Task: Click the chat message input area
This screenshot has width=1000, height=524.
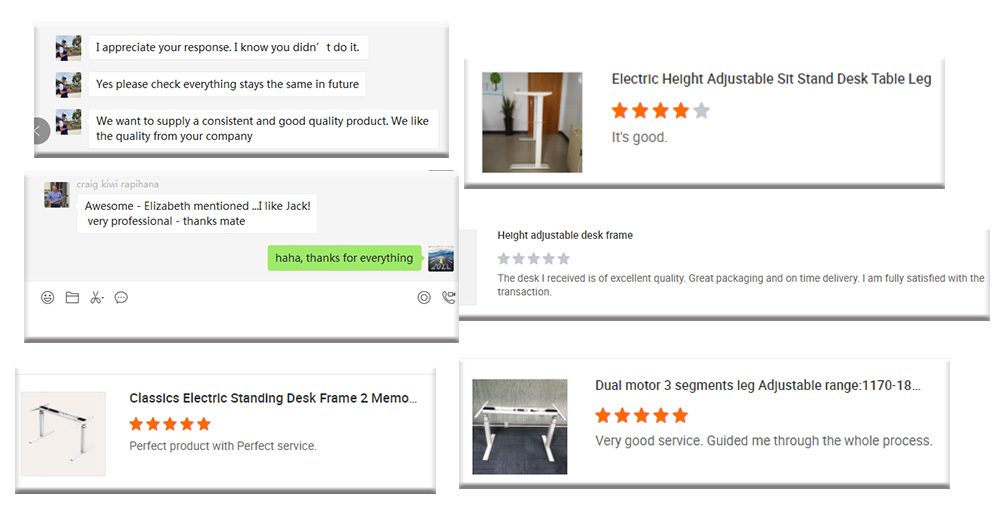Action: pos(241,323)
